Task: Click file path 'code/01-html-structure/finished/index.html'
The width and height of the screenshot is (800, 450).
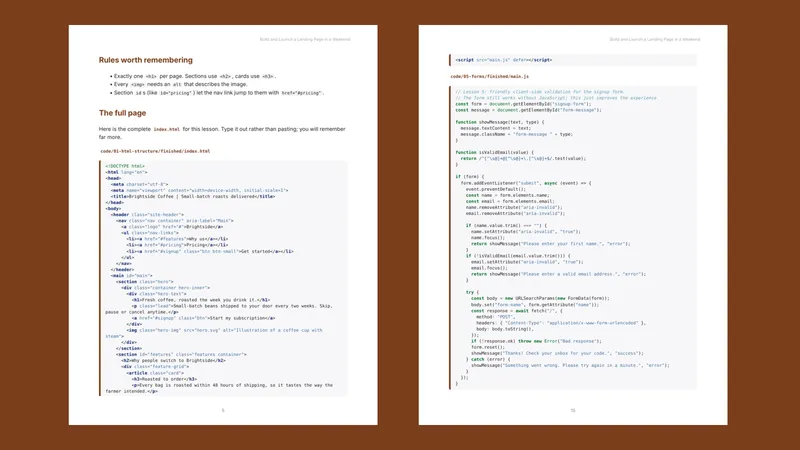Action: 155,151
